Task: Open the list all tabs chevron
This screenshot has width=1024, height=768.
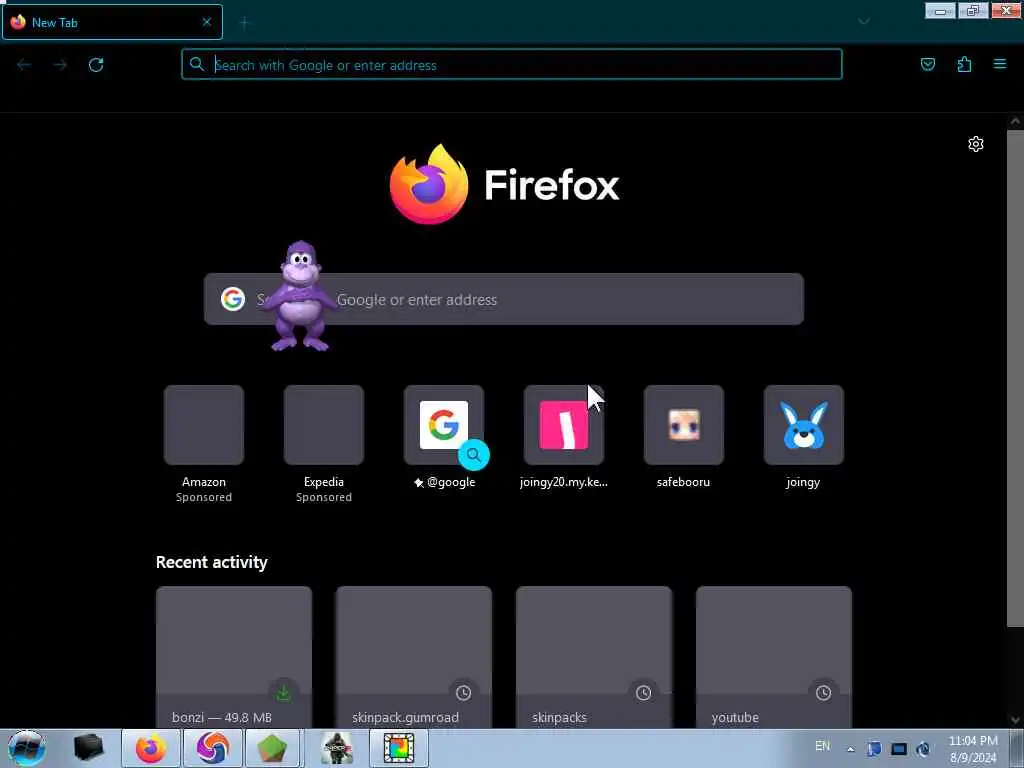Action: tap(863, 22)
